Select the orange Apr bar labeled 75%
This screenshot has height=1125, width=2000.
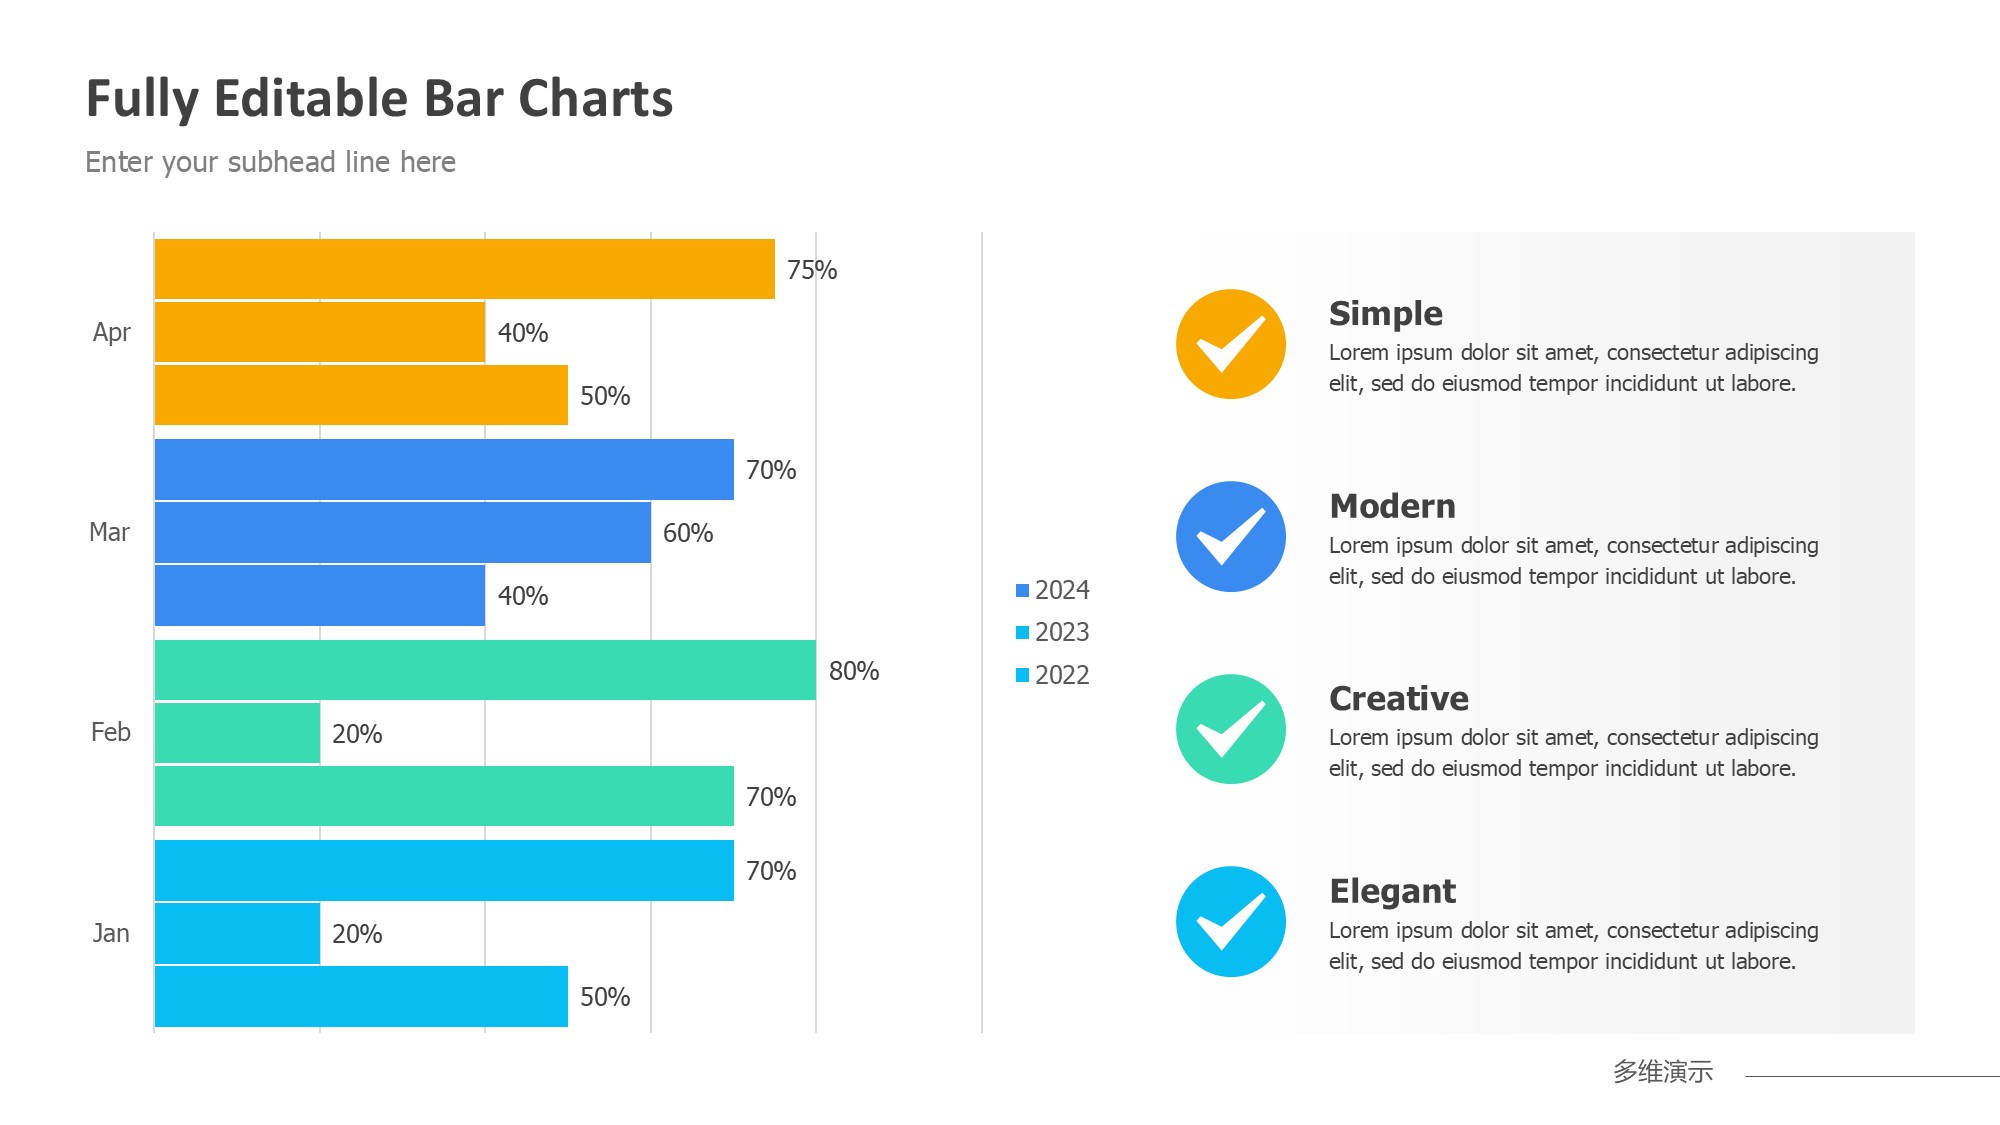point(464,269)
